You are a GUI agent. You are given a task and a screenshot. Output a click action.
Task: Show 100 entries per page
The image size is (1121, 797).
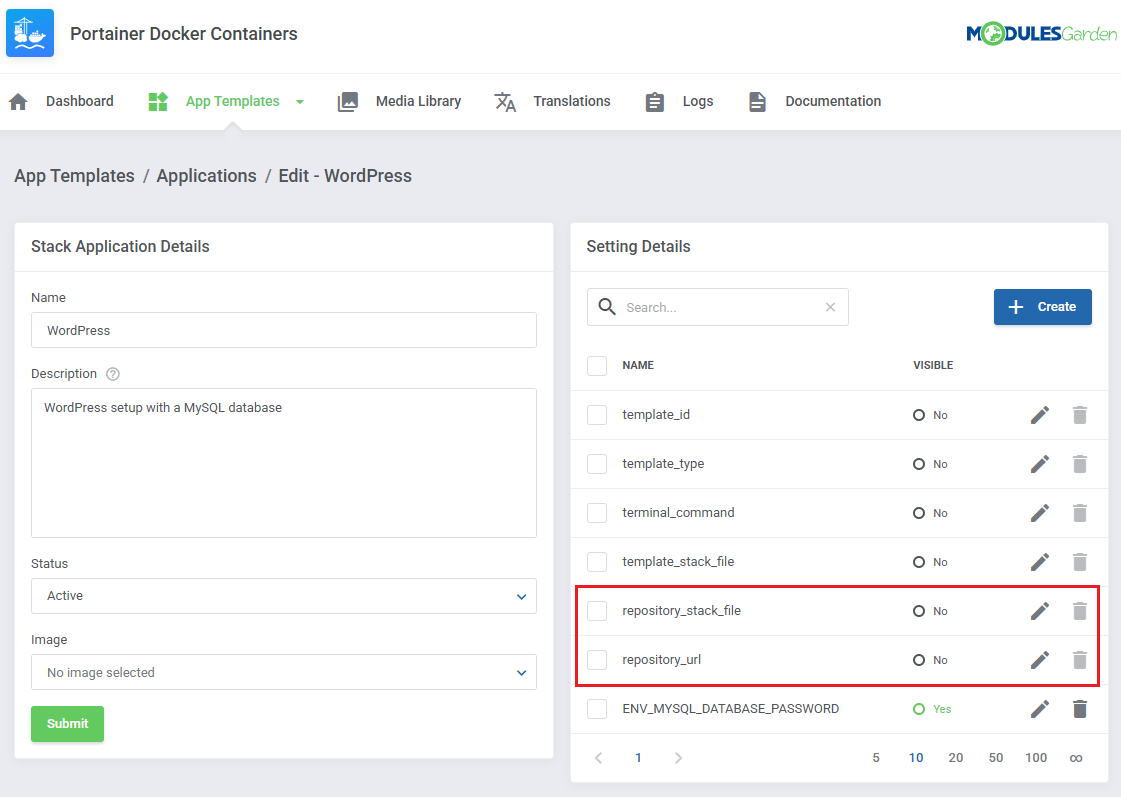click(x=1036, y=758)
